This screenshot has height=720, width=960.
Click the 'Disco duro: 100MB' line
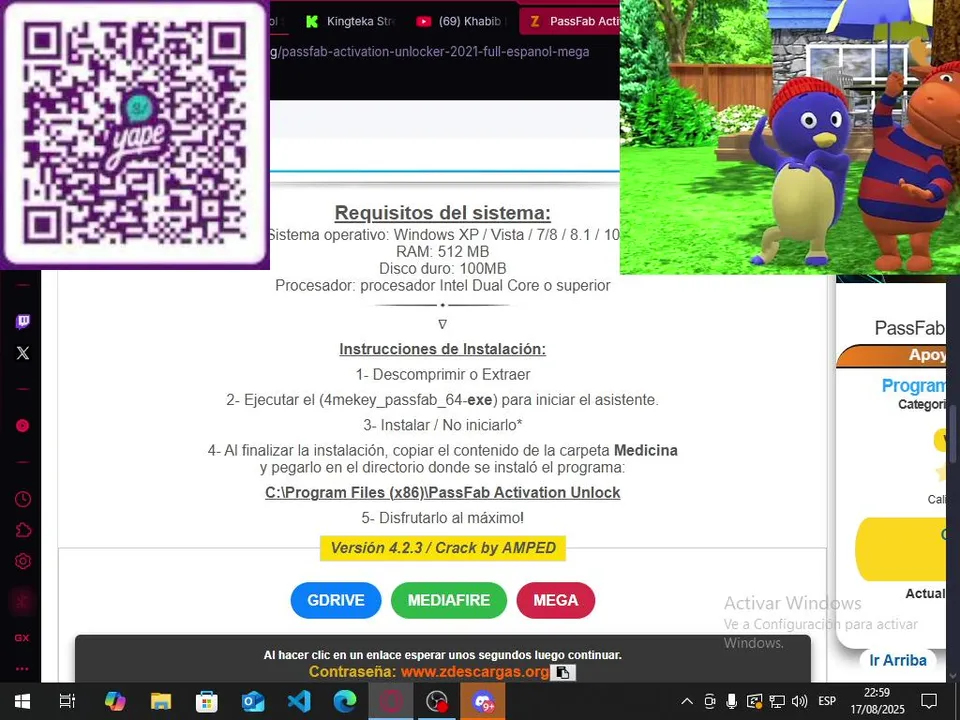[x=442, y=269]
